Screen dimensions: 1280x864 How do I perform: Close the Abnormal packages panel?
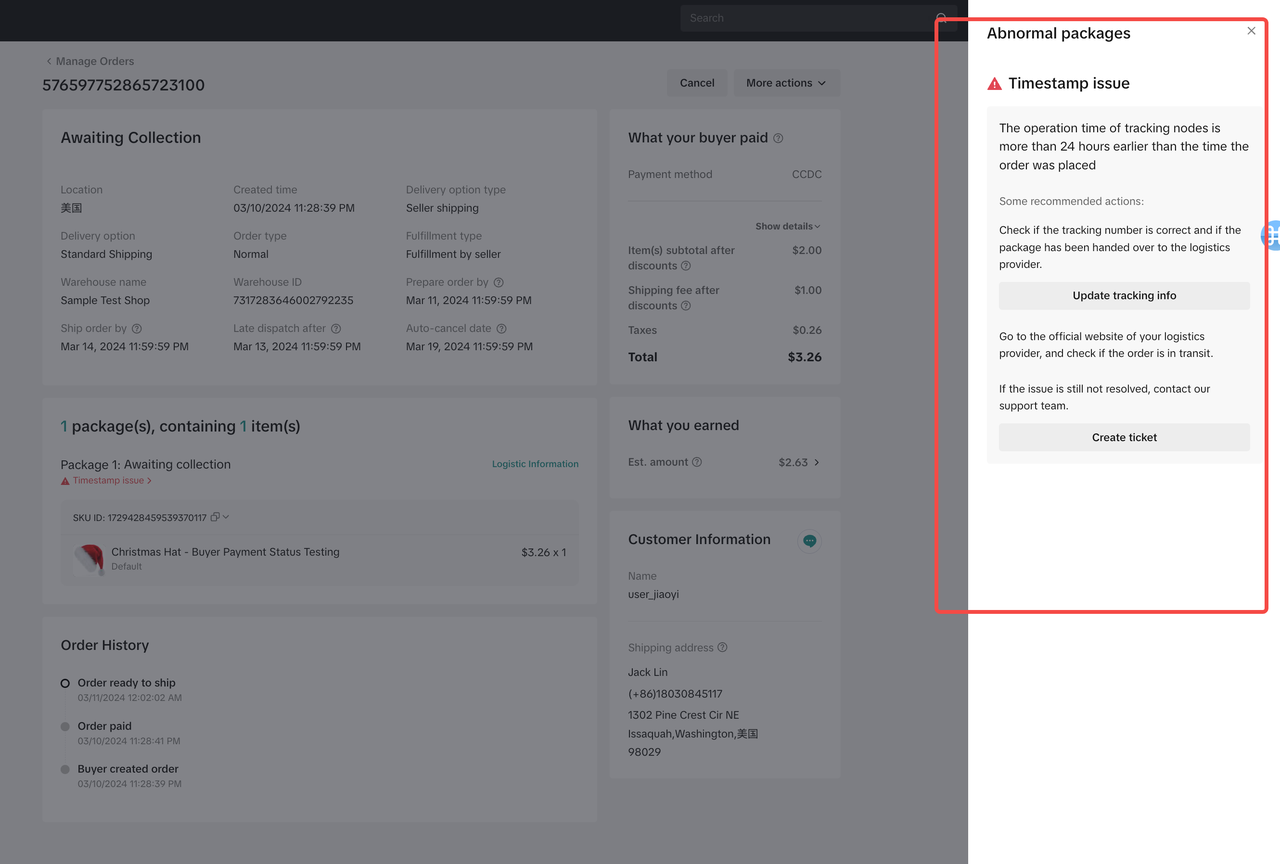[x=1251, y=31]
